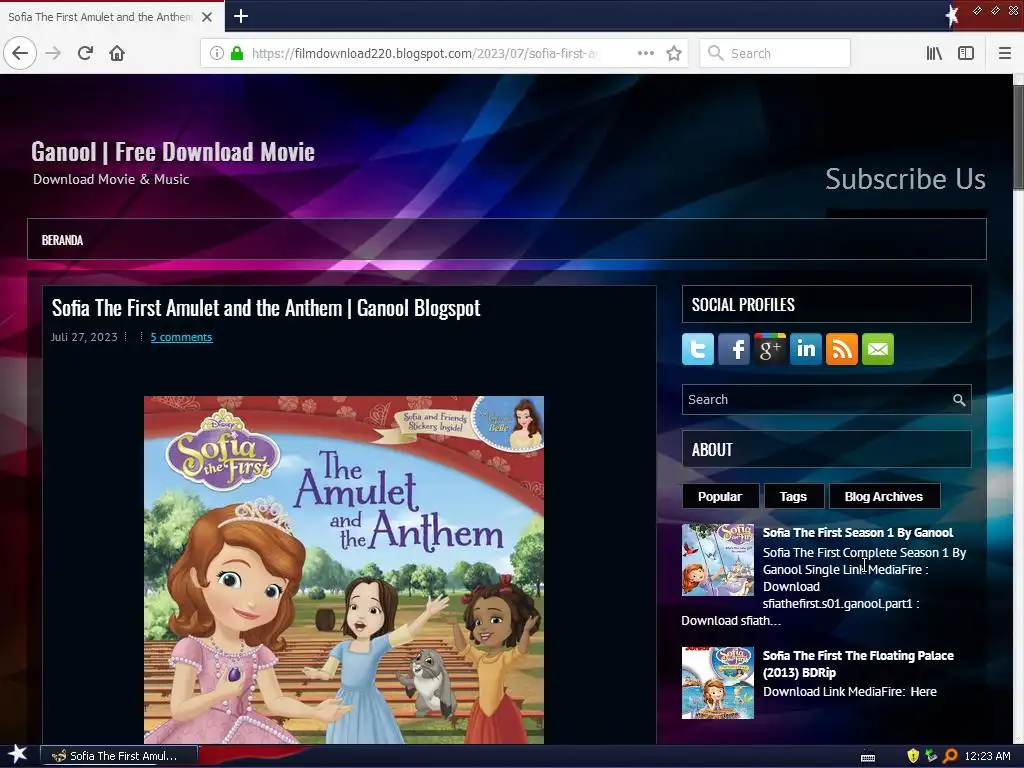Select the Popular tab
This screenshot has height=768, width=1024.
[720, 496]
